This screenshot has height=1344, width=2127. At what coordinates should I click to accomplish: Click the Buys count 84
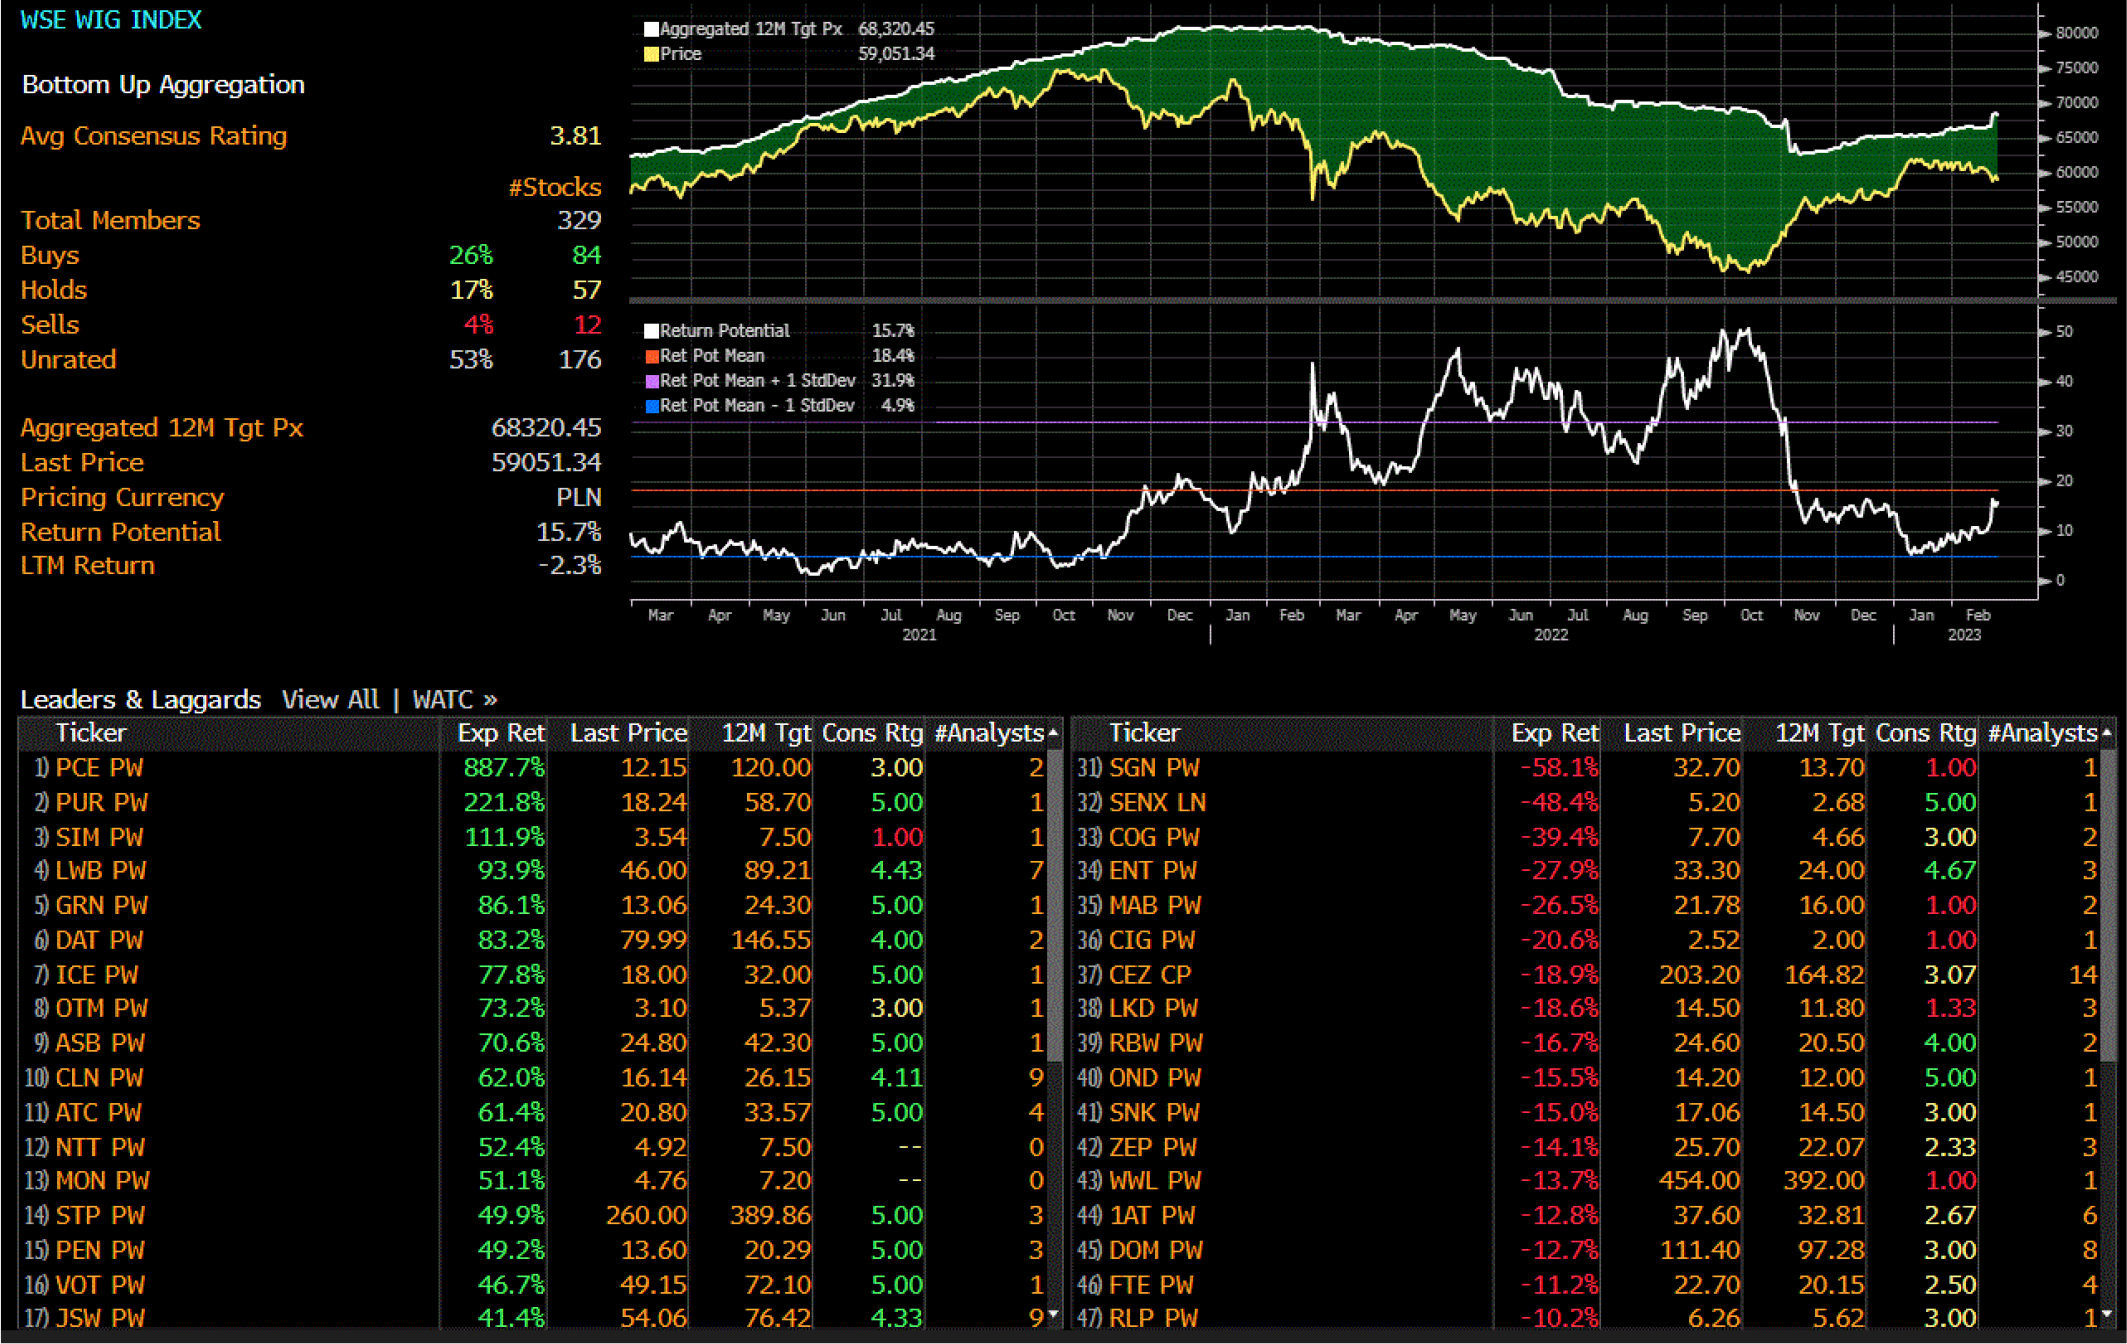(586, 256)
